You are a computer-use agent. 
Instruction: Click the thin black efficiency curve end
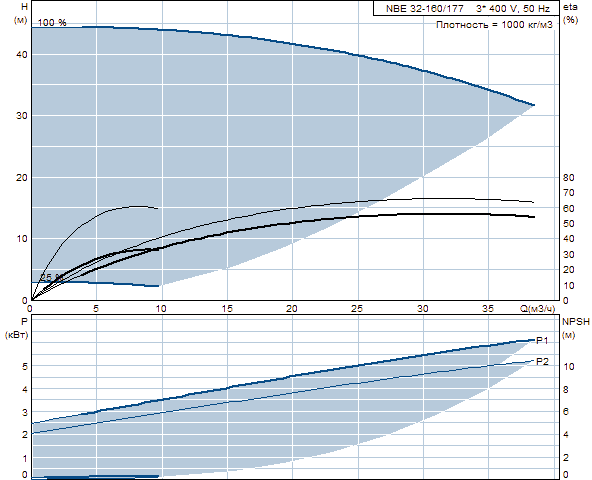point(532,202)
